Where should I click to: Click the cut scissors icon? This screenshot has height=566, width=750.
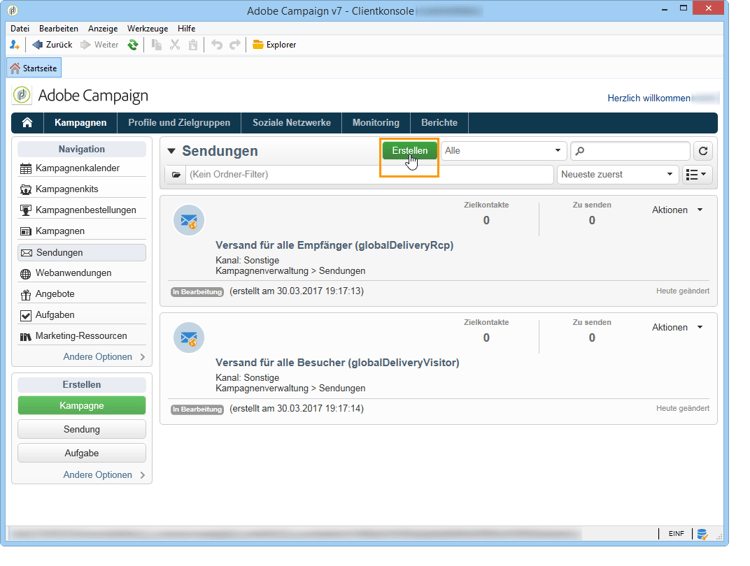tap(175, 44)
